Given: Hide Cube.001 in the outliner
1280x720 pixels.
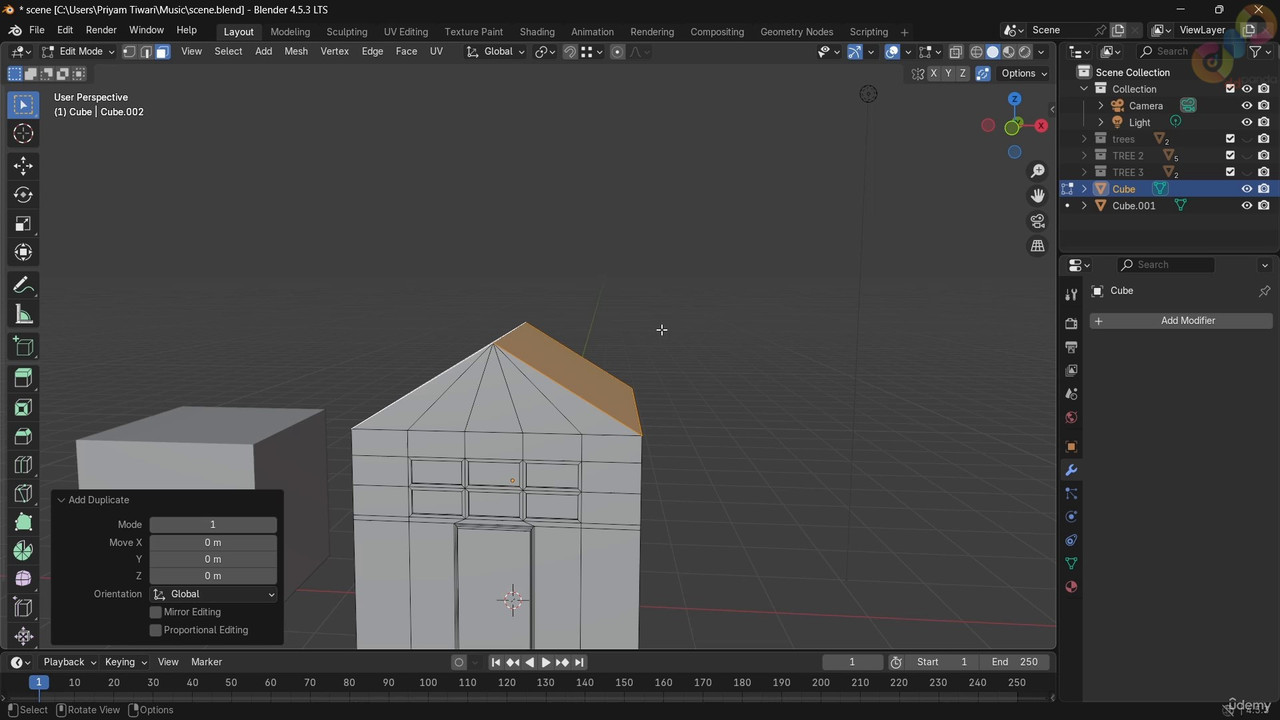Looking at the screenshot, I should [x=1247, y=206].
